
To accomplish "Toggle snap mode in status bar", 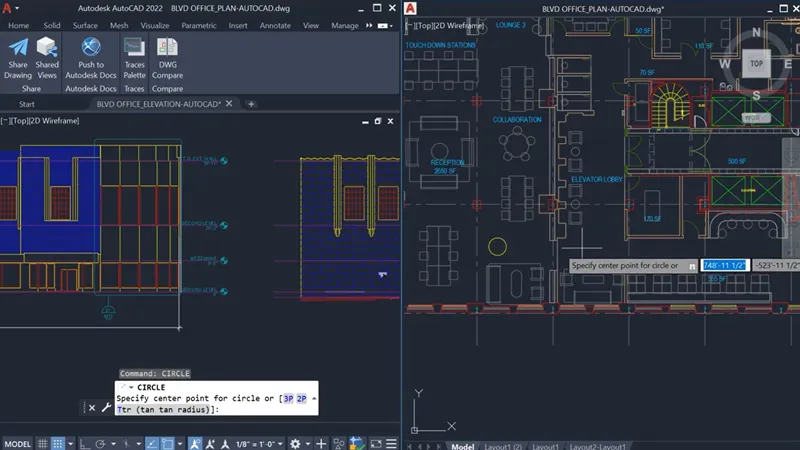I will pyautogui.click(x=58, y=444).
